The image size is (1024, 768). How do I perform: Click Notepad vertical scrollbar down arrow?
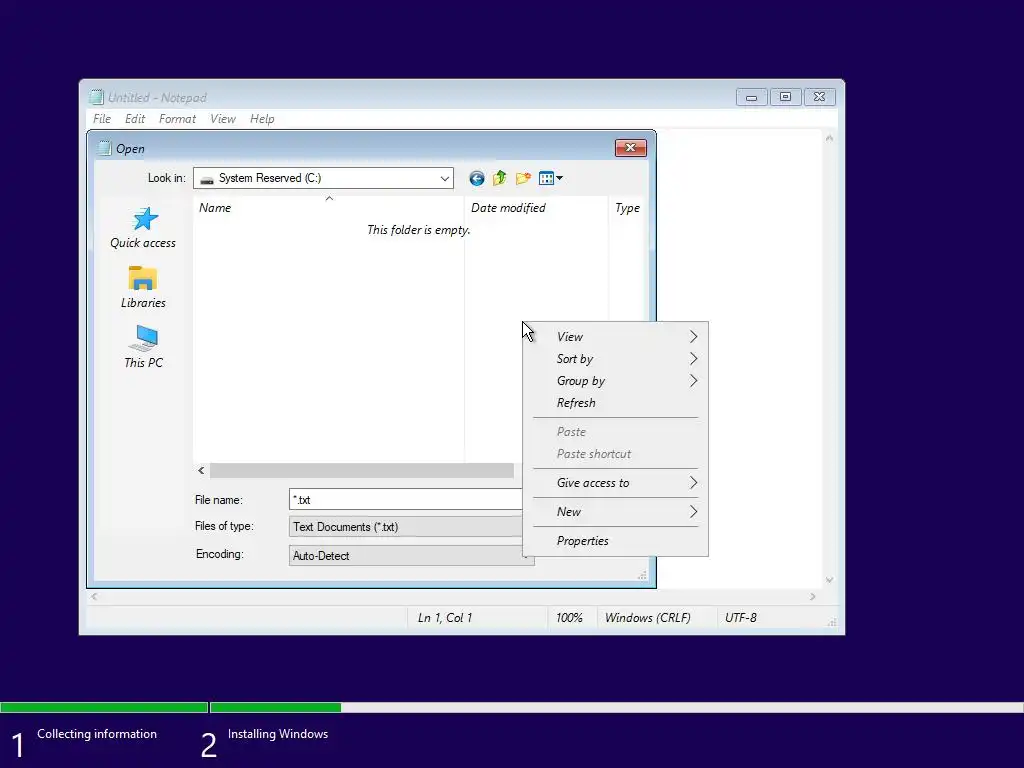pyautogui.click(x=829, y=580)
